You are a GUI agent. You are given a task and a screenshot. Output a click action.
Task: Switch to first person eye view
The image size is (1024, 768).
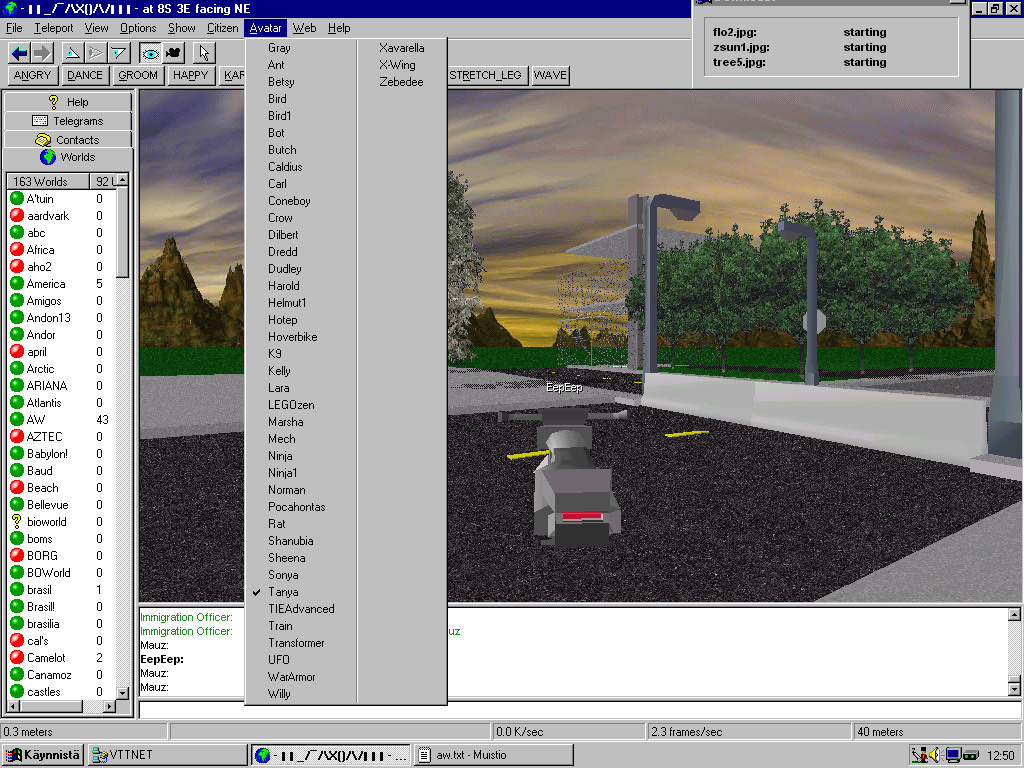point(151,53)
